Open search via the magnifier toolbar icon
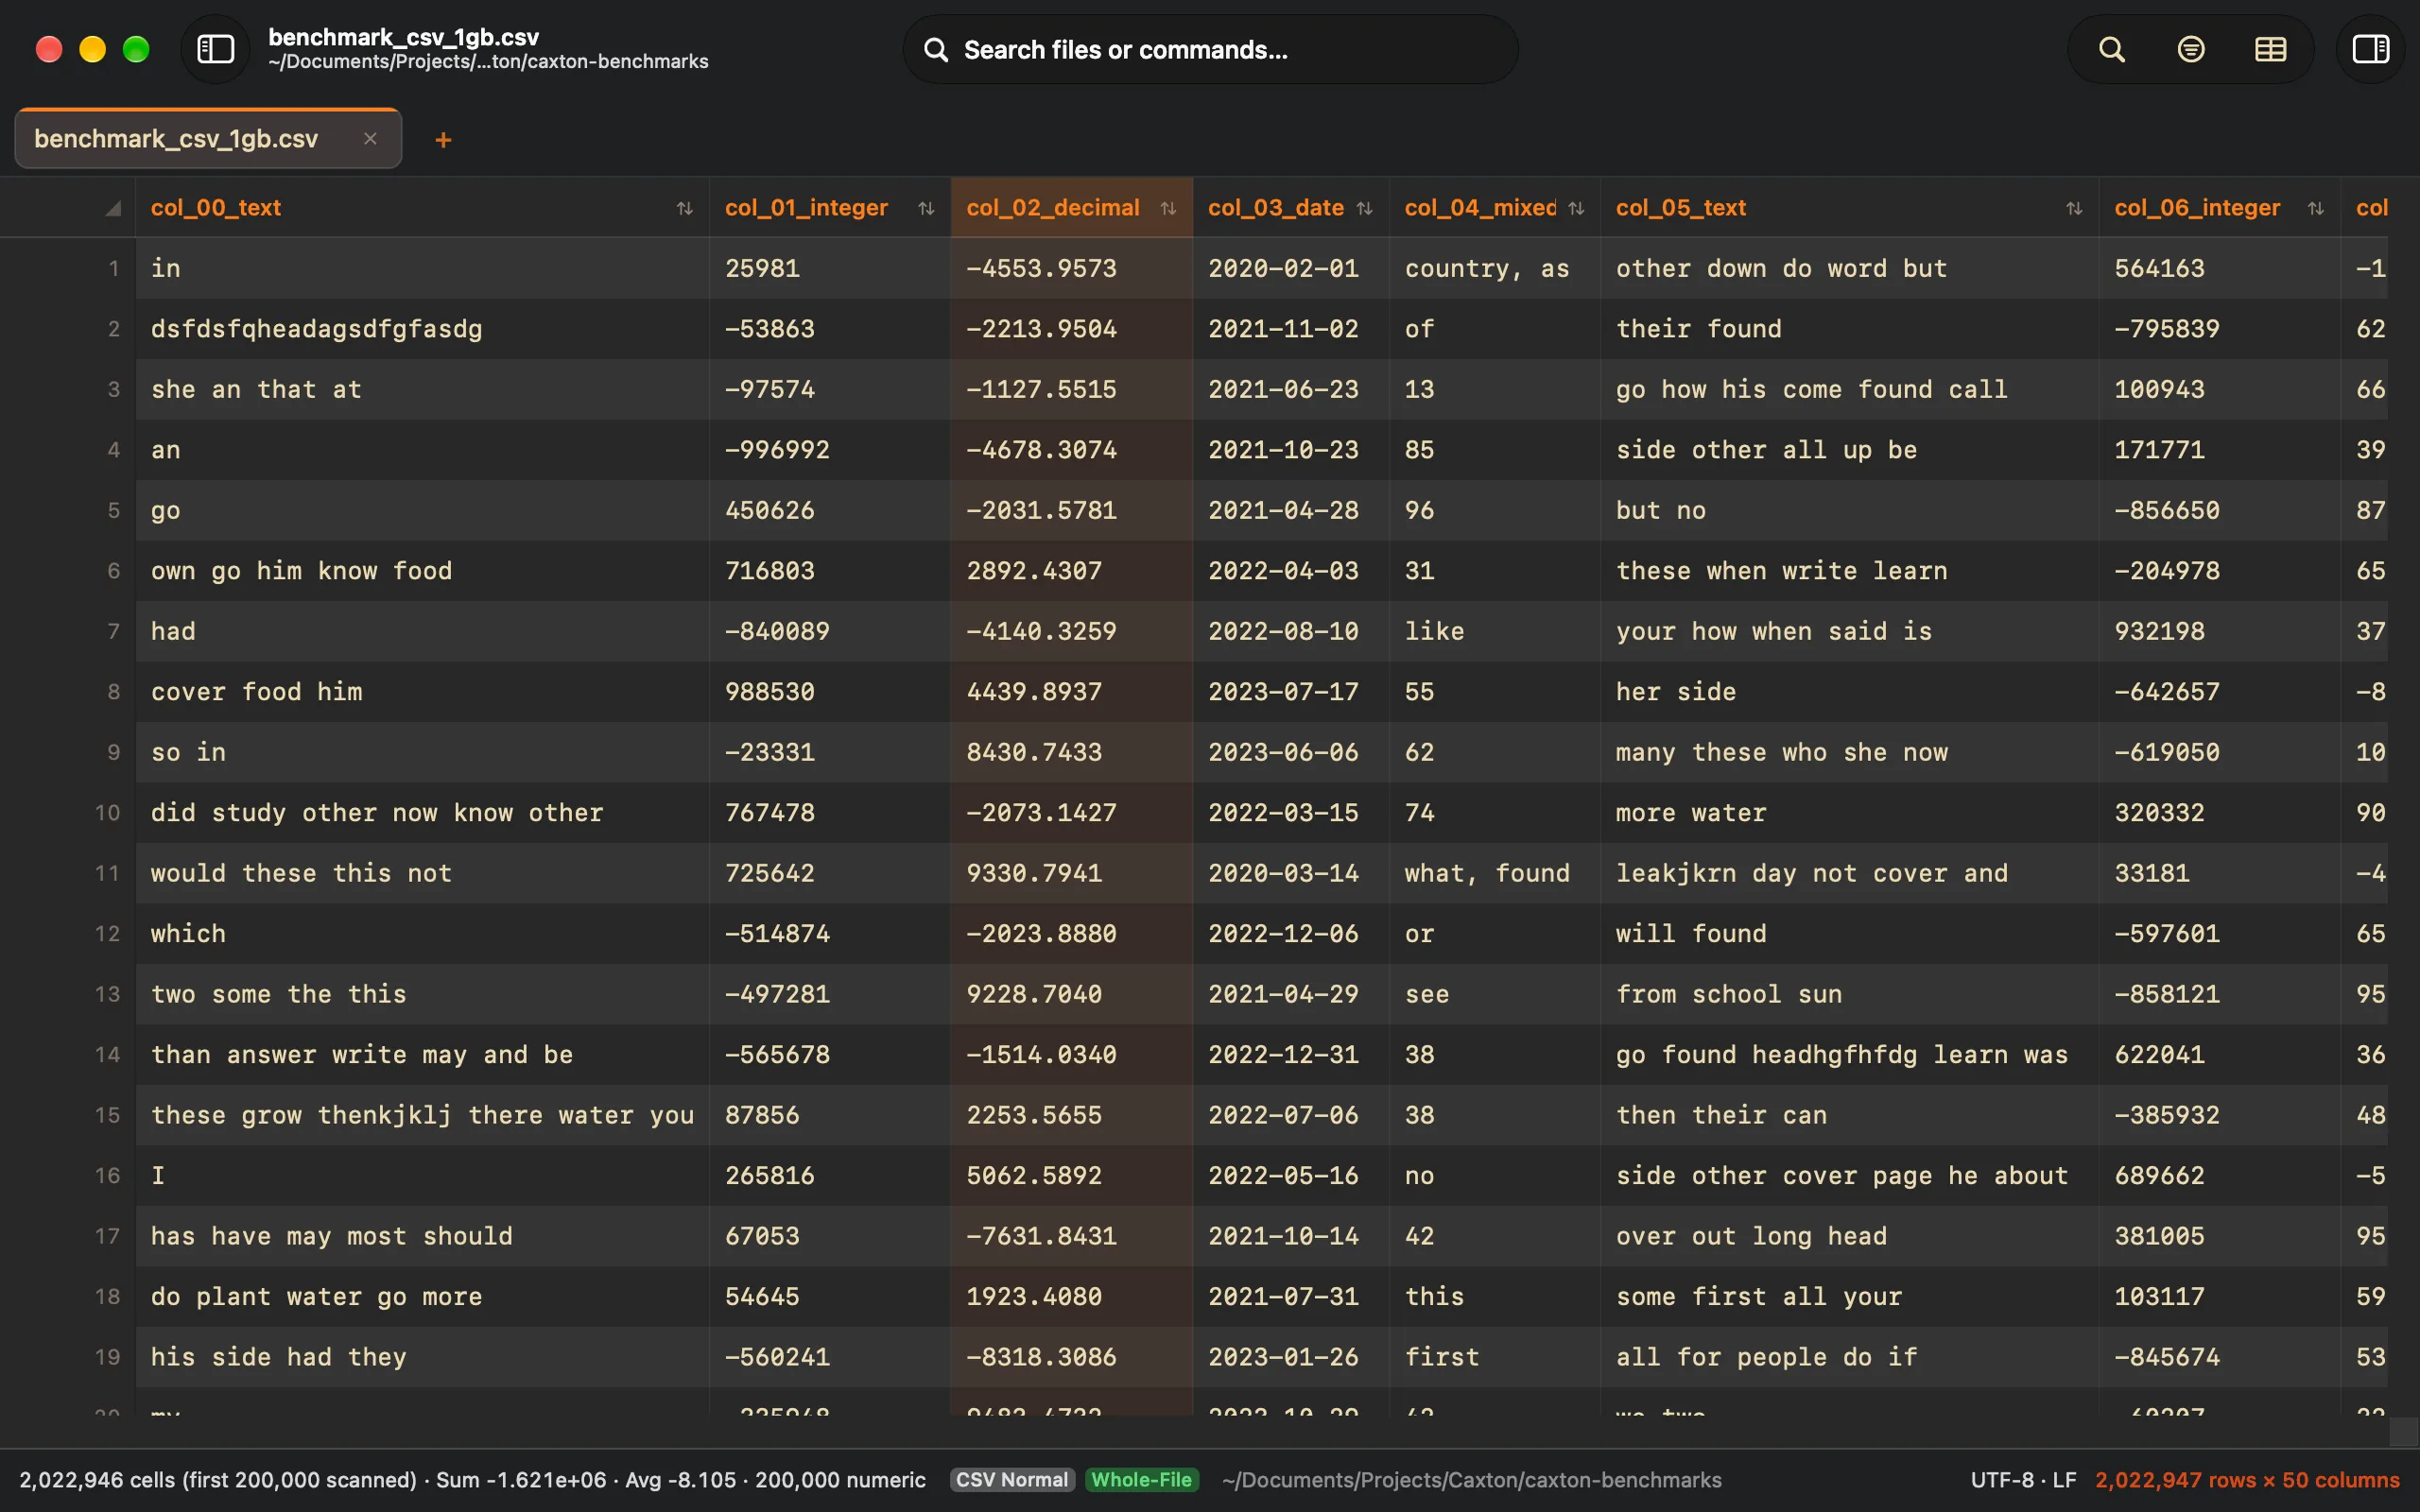Viewport: 2420px width, 1512px height. (2111, 49)
